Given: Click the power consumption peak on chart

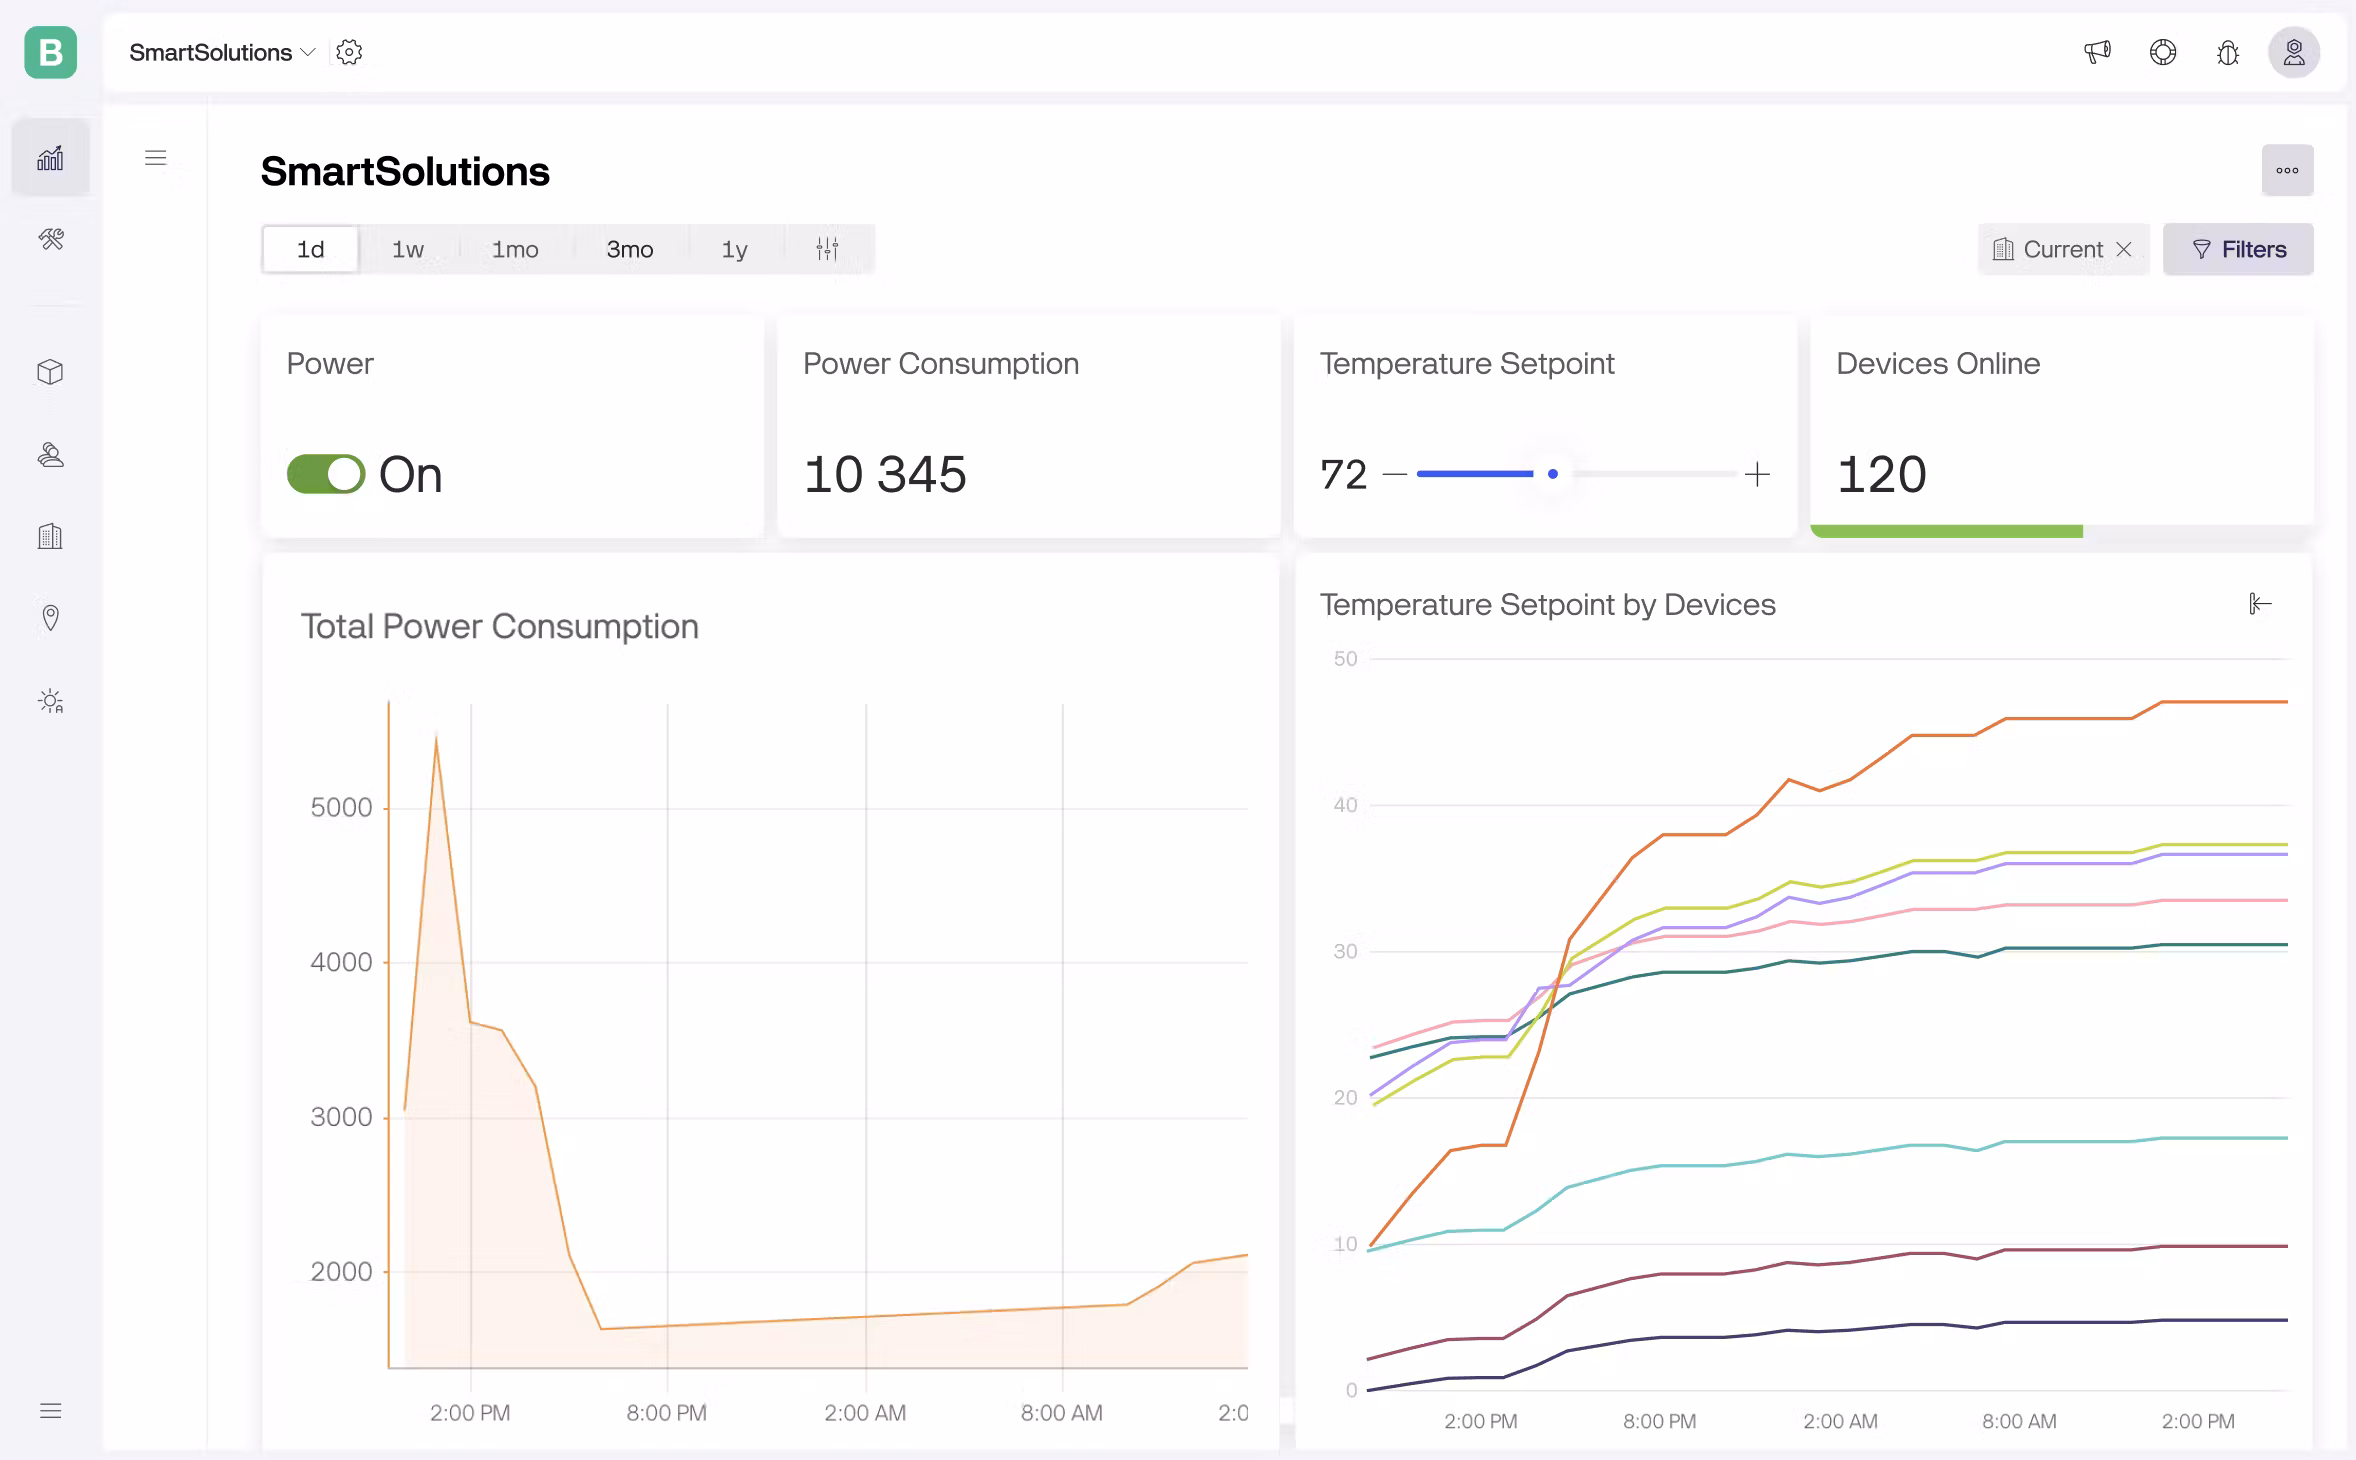Looking at the screenshot, I should point(436,738).
